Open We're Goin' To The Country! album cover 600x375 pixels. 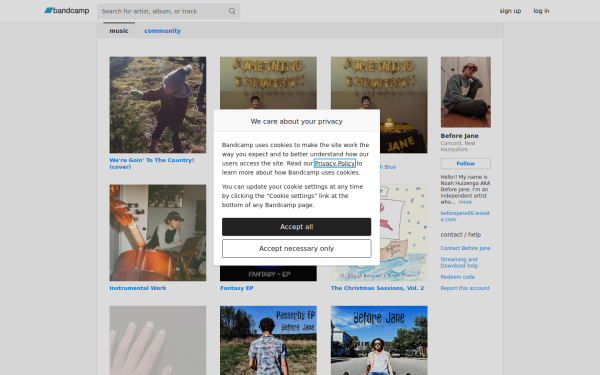(158, 105)
